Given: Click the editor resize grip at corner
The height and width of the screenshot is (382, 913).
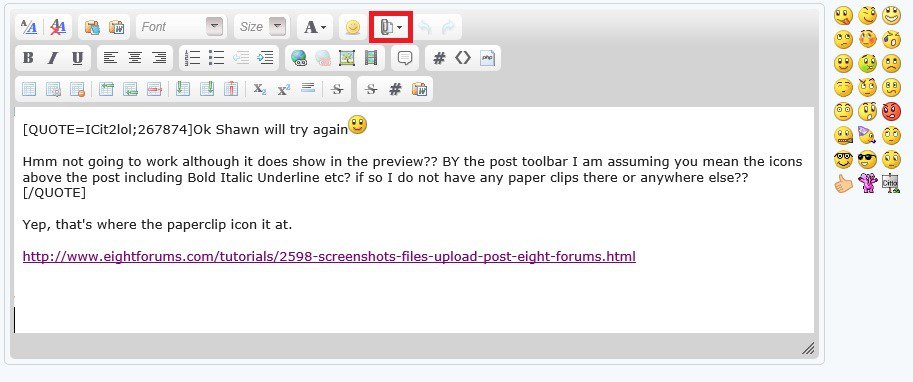Looking at the screenshot, I should pos(808,348).
